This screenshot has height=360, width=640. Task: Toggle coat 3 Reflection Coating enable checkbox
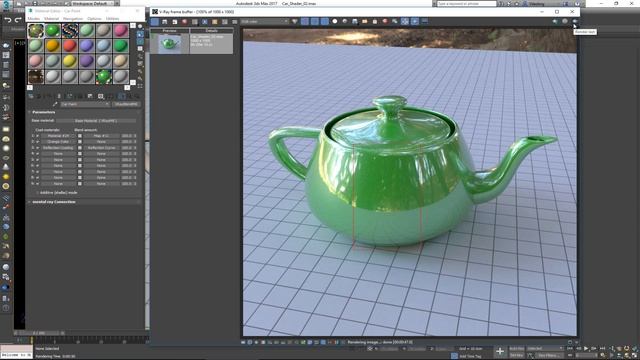coord(38,148)
